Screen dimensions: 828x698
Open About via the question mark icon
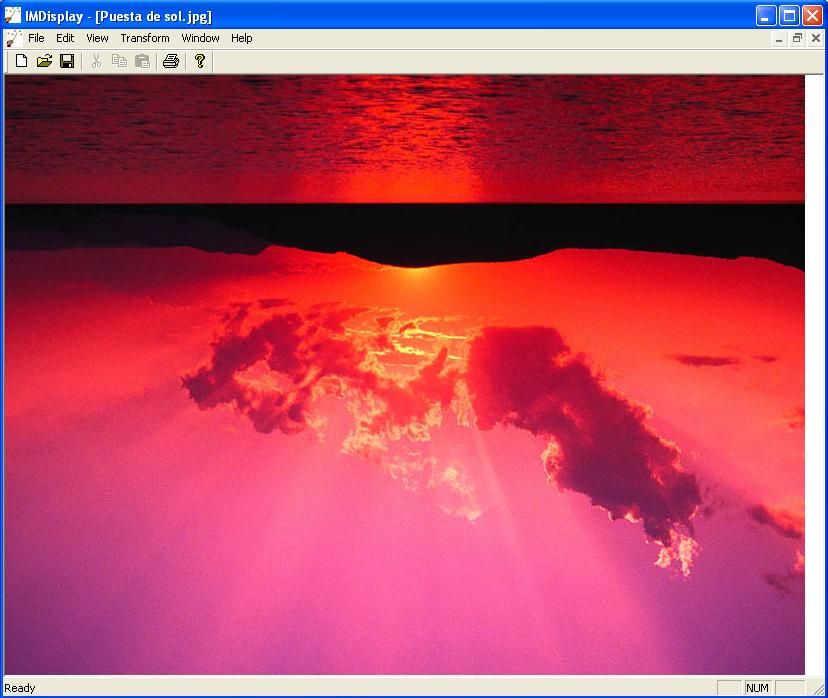click(x=200, y=61)
